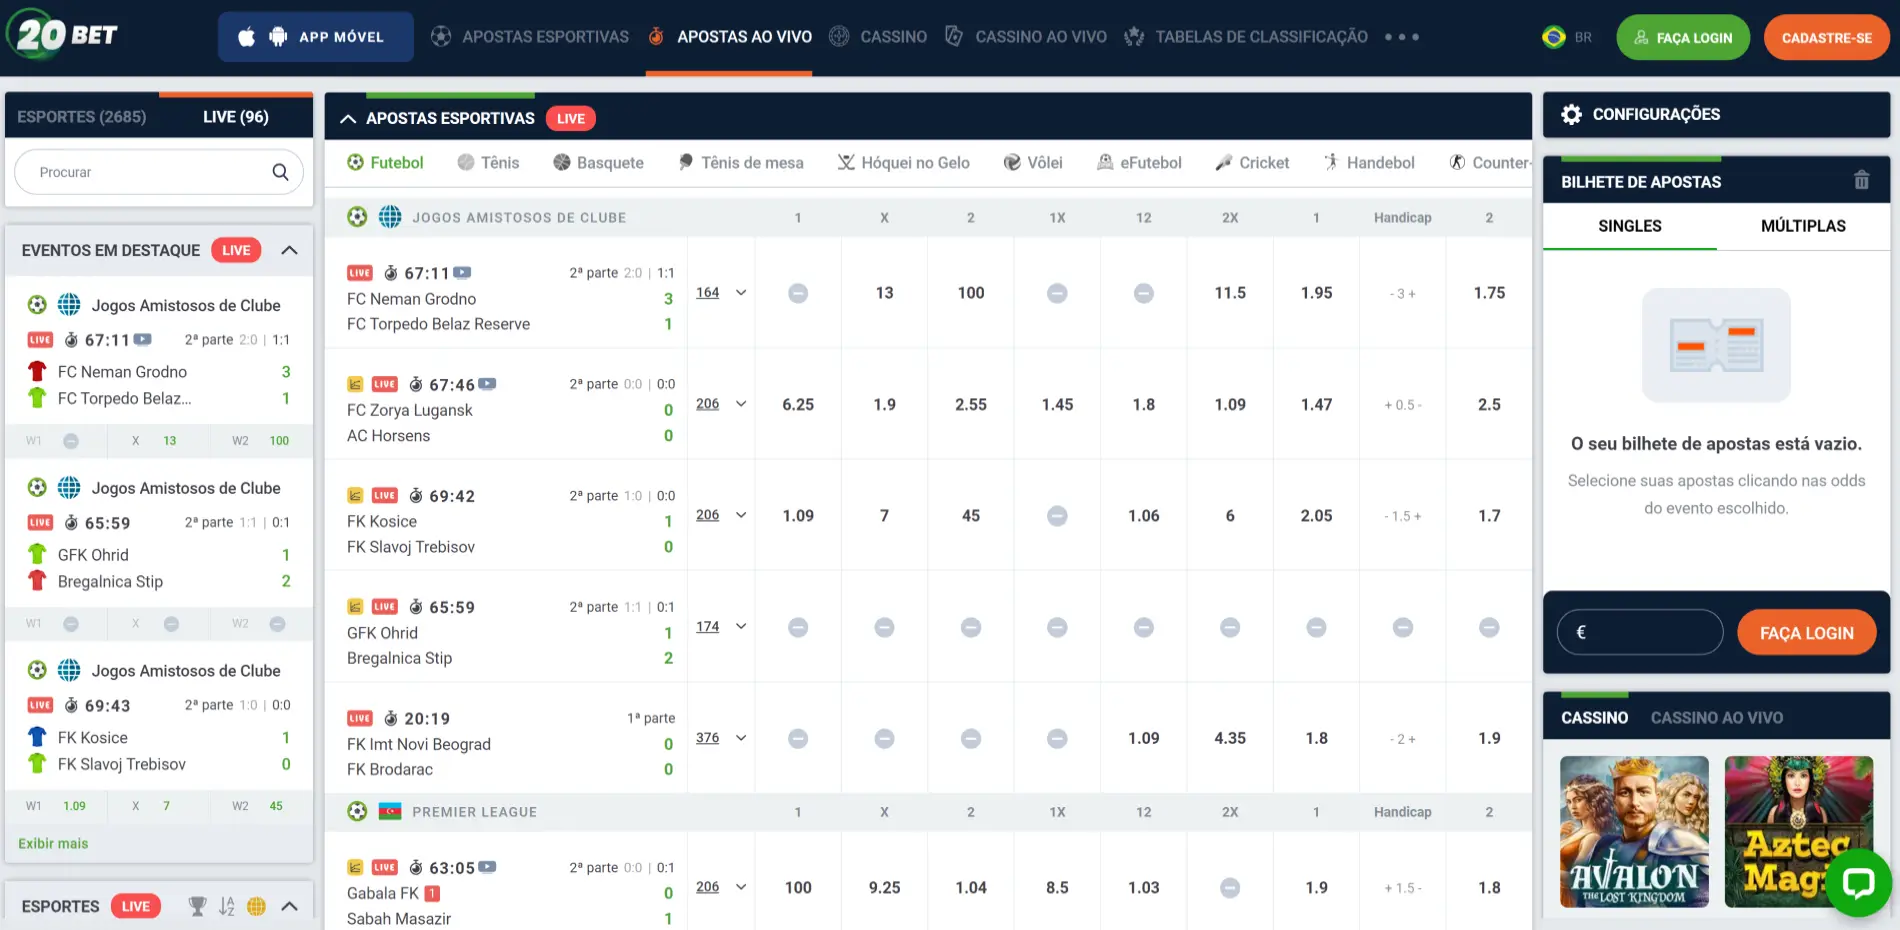
Task: Select the Tênis sport tab
Action: [488, 163]
